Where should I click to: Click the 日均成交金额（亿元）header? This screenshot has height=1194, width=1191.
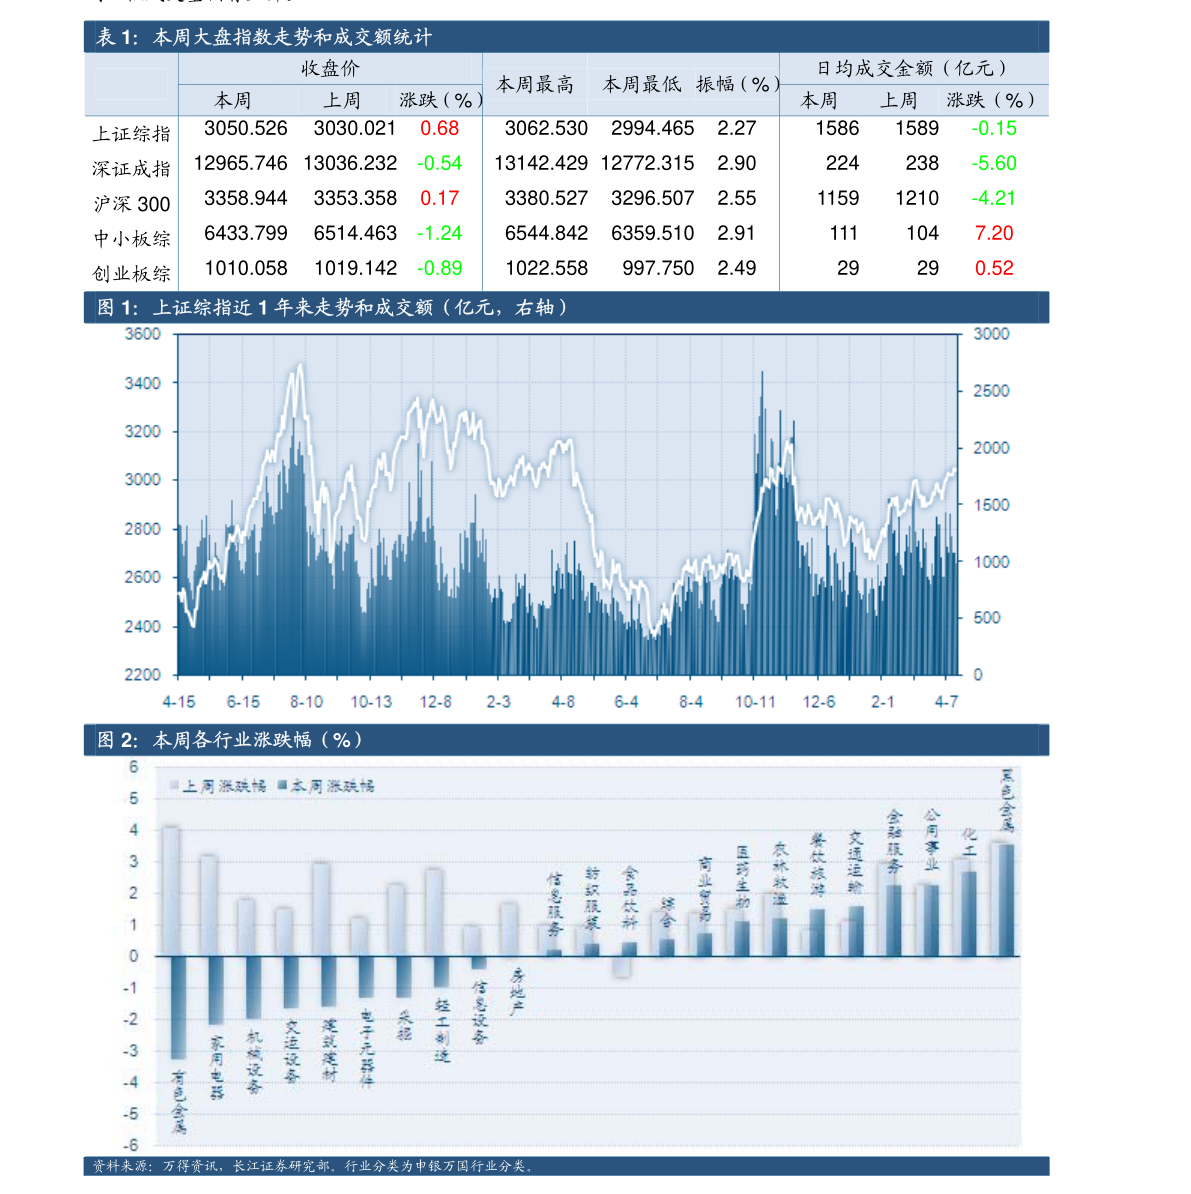[x=913, y=69]
